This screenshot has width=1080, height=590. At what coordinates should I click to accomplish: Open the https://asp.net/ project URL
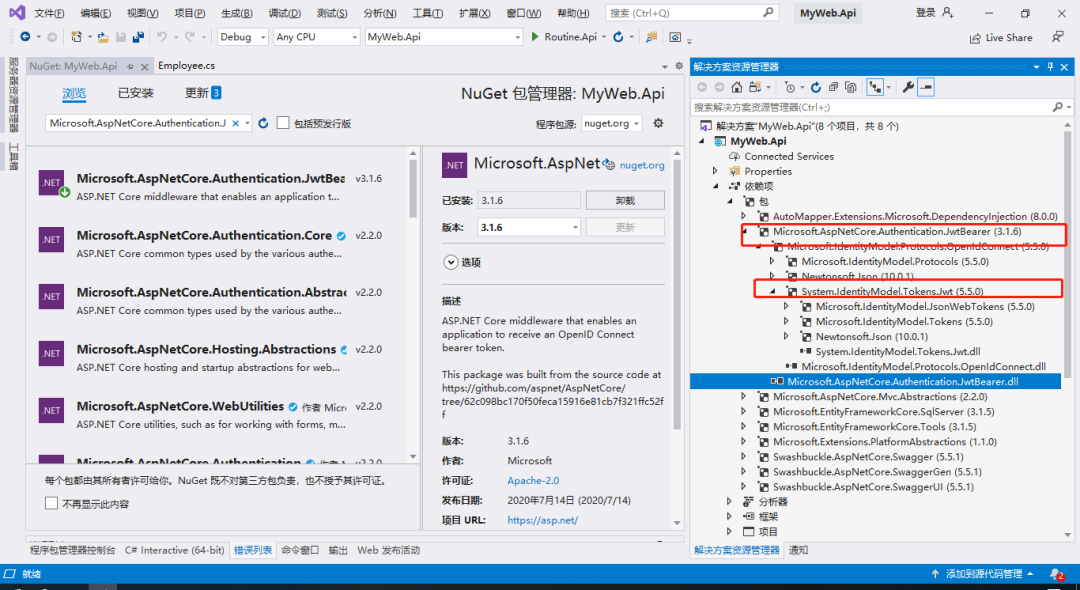[543, 520]
